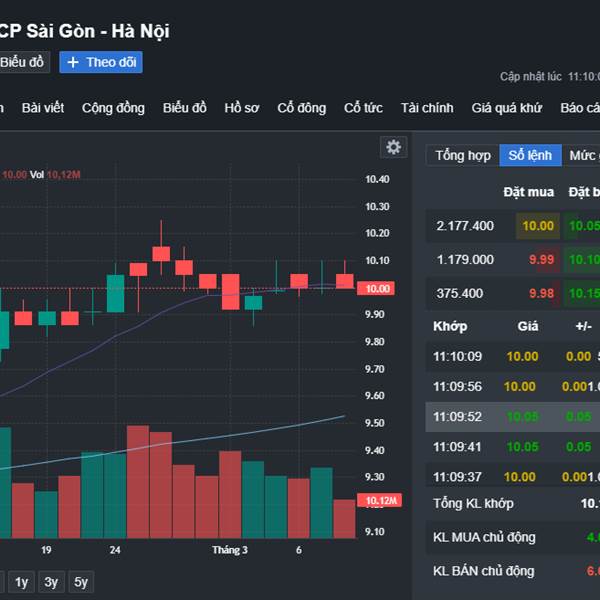The height and width of the screenshot is (600, 600).
Task: Set chart range to 1y
Action: pyautogui.click(x=22, y=581)
